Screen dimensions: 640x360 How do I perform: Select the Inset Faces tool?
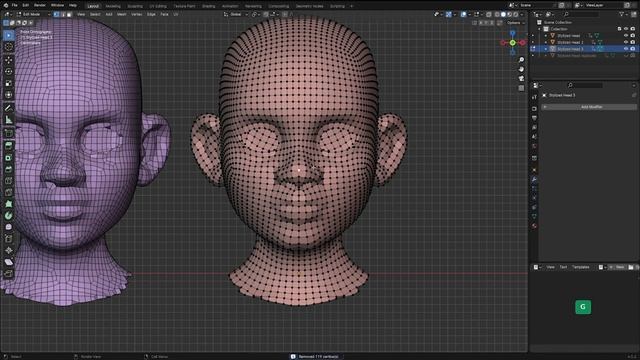(x=9, y=158)
